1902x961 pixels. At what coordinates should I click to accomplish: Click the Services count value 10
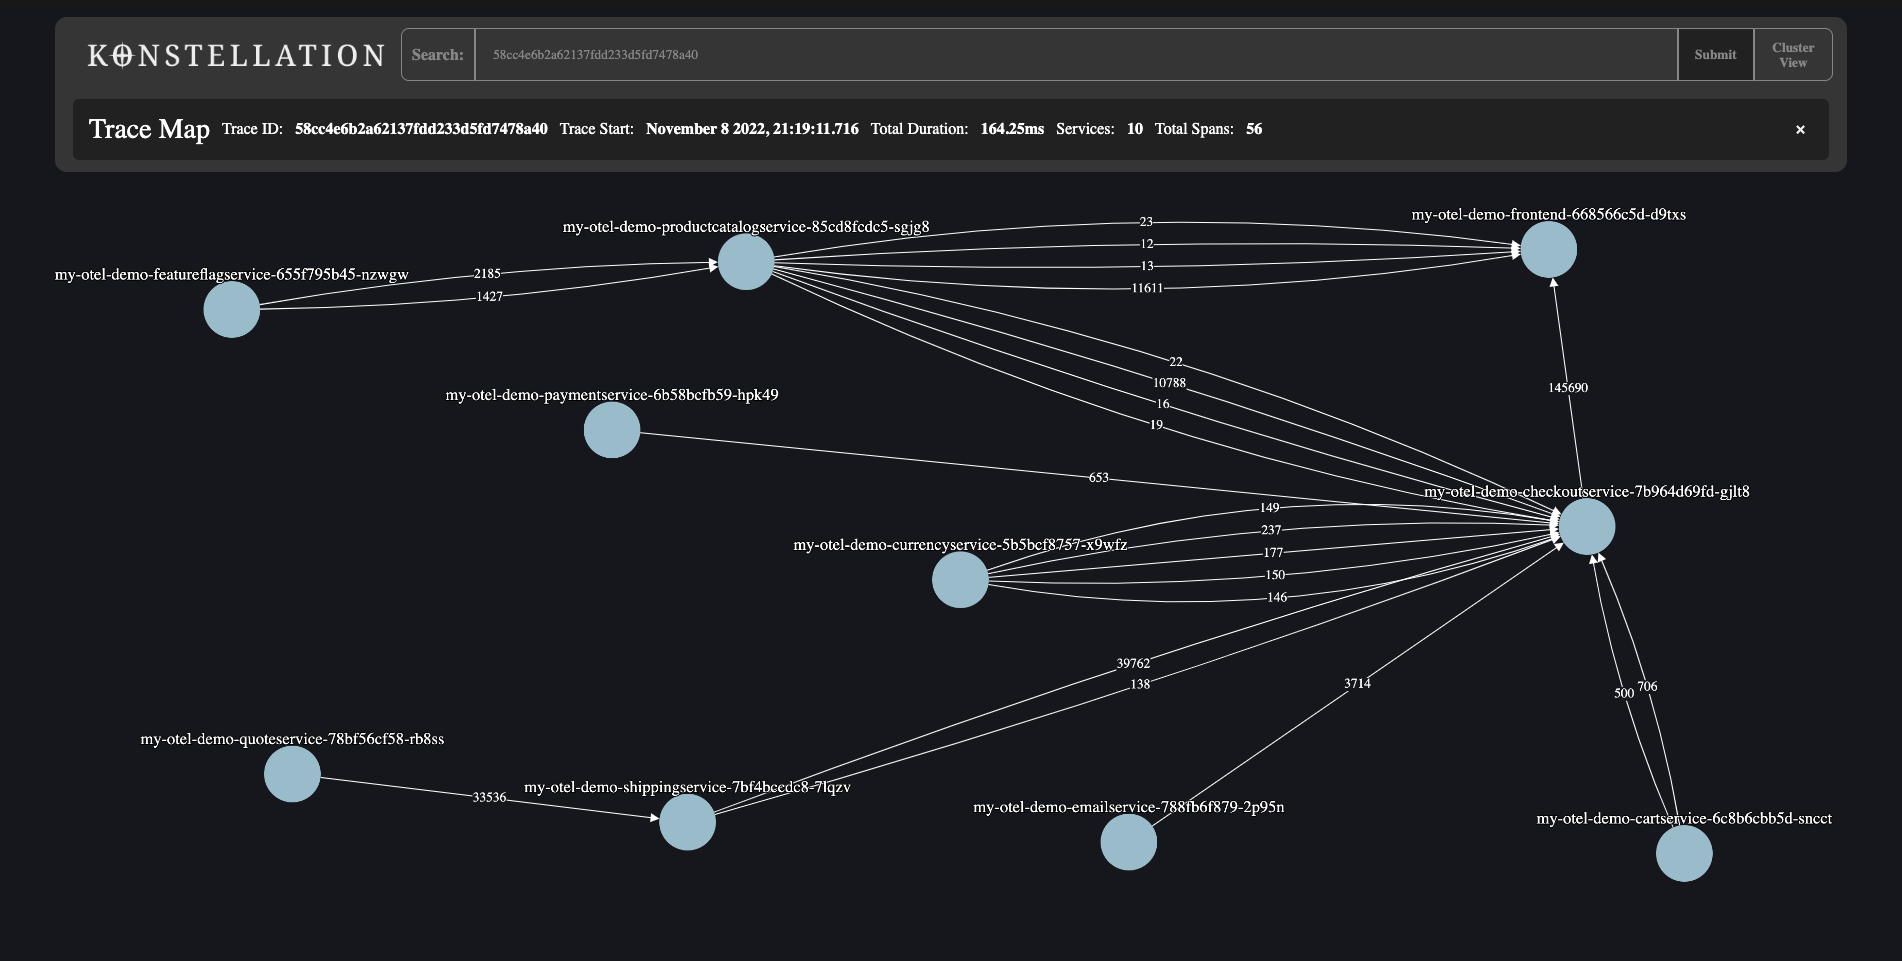click(x=1134, y=129)
